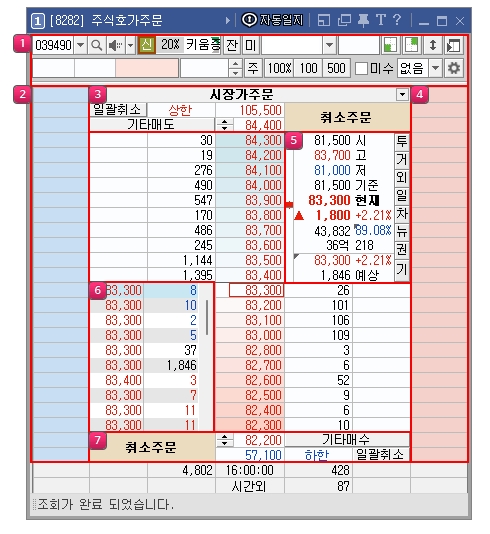Select the 일 side tab

pos(402,196)
